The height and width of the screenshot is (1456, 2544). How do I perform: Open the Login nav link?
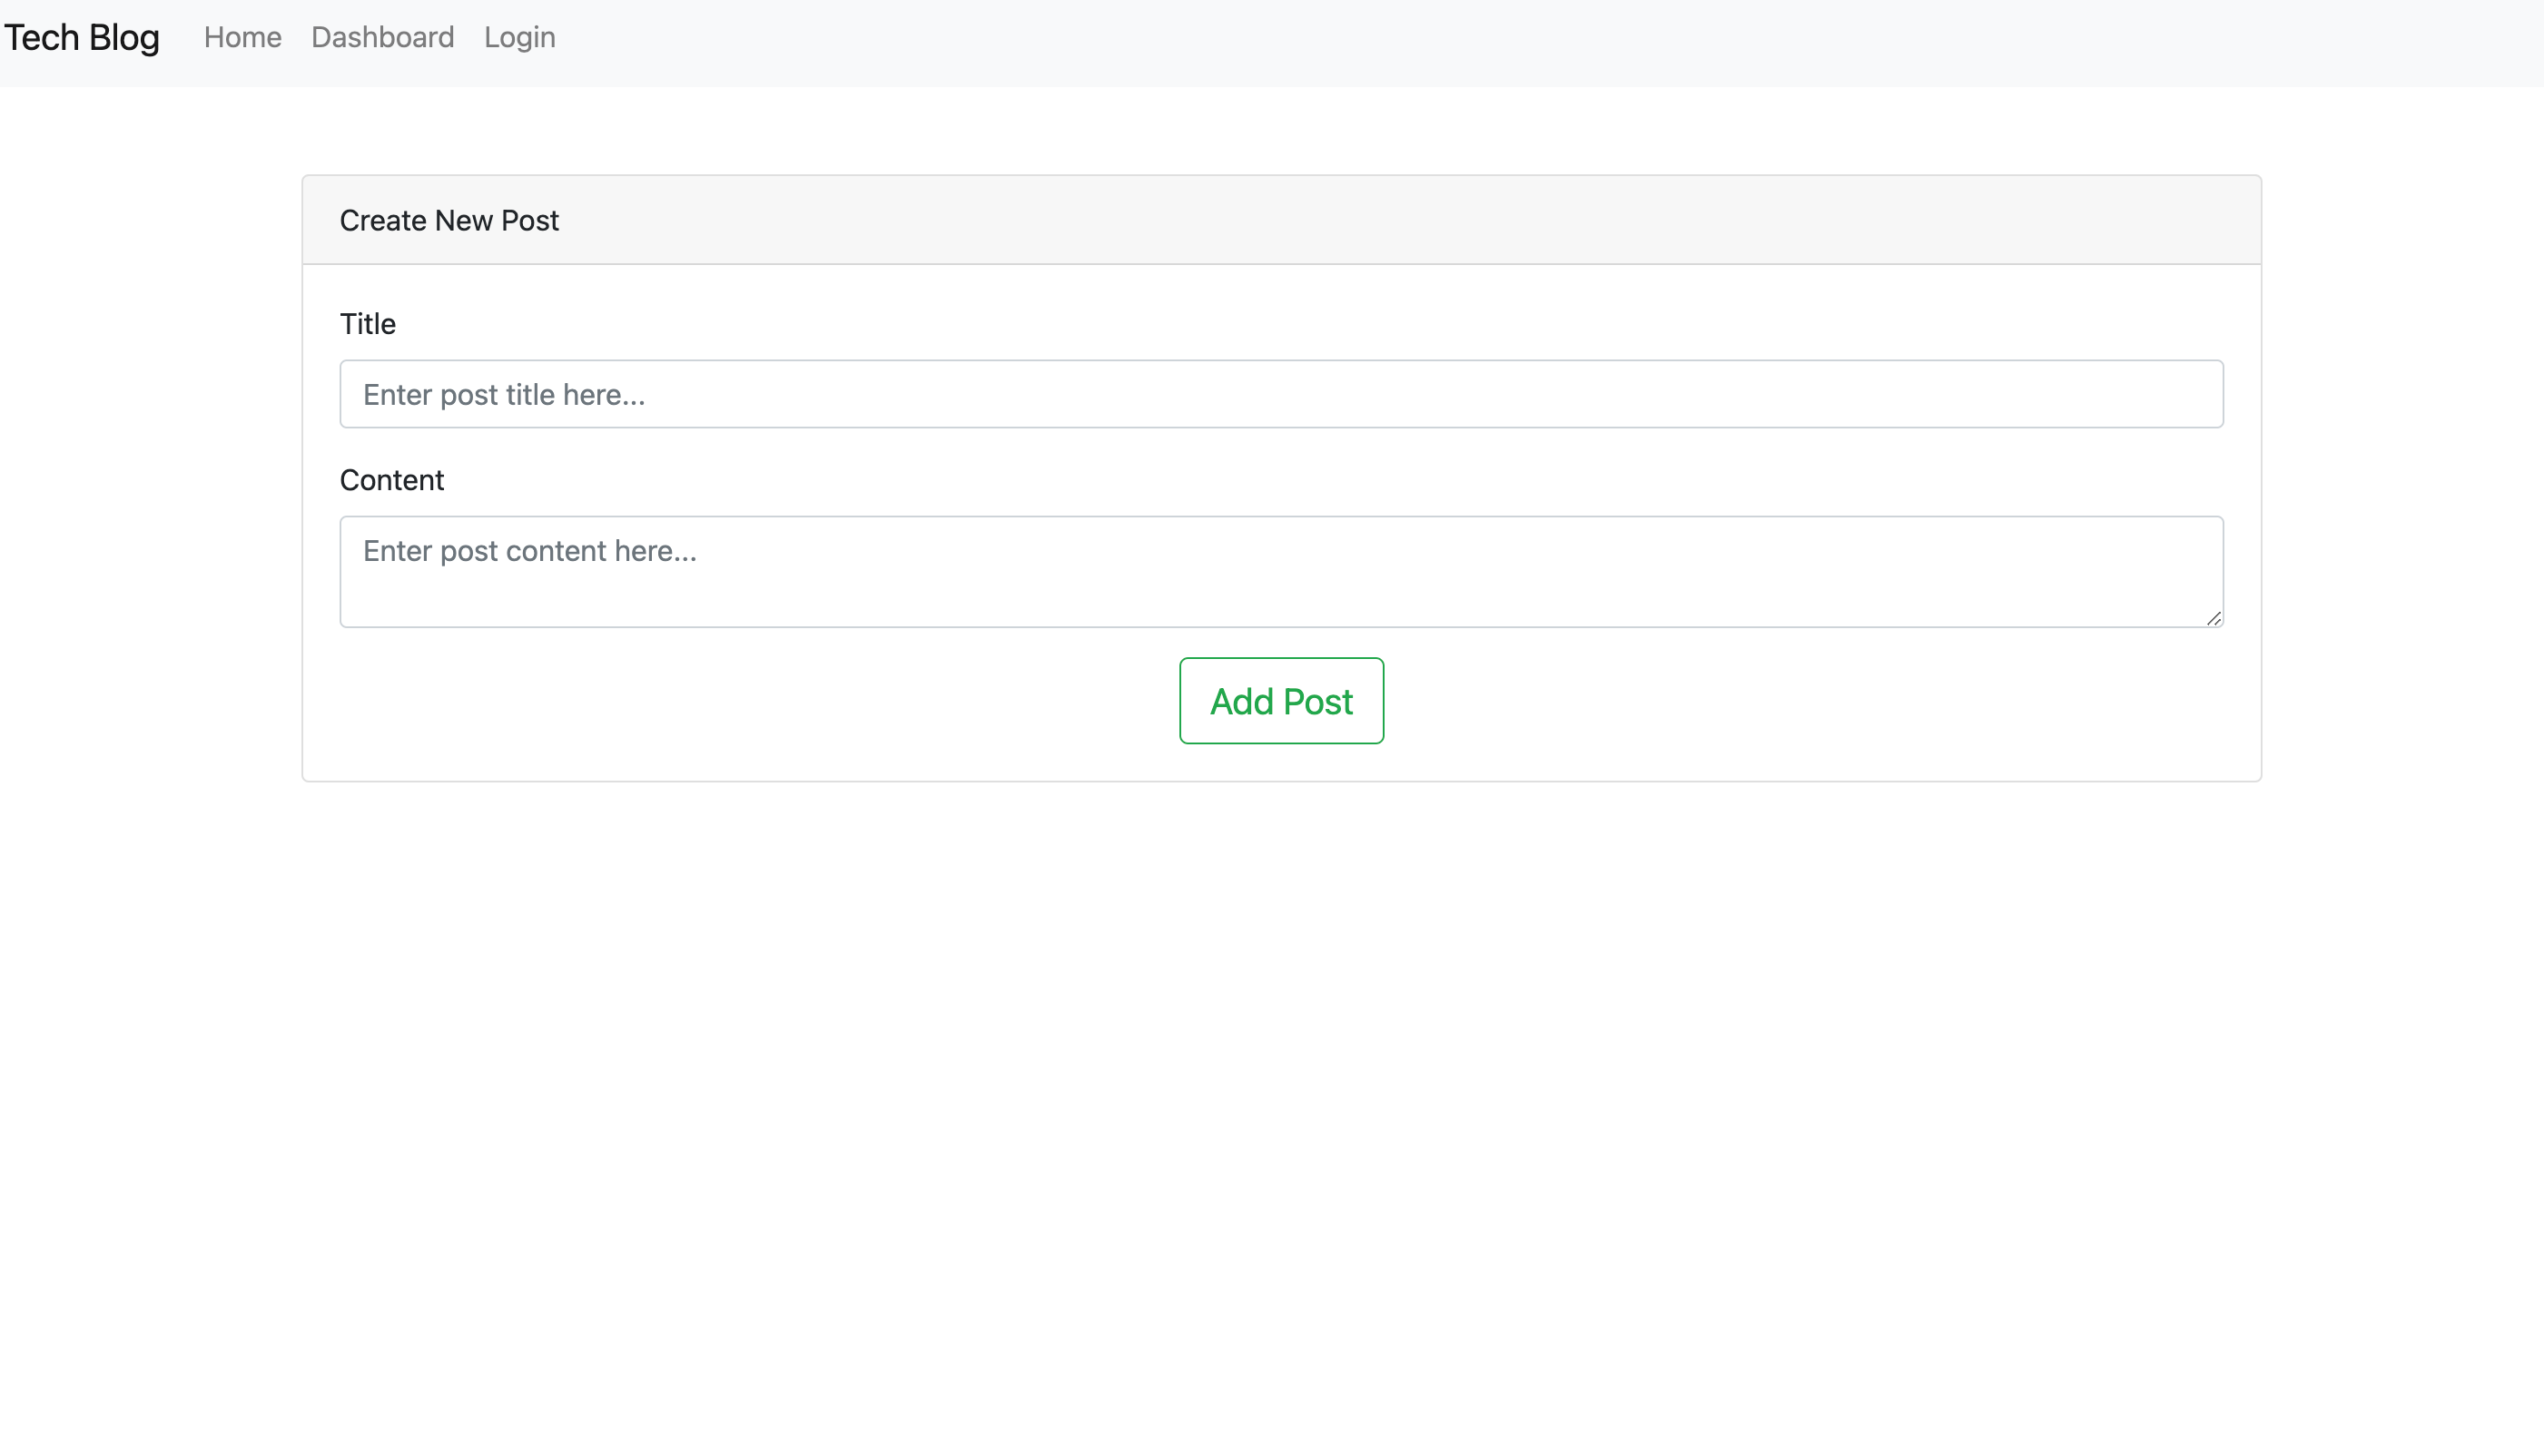[x=520, y=37]
